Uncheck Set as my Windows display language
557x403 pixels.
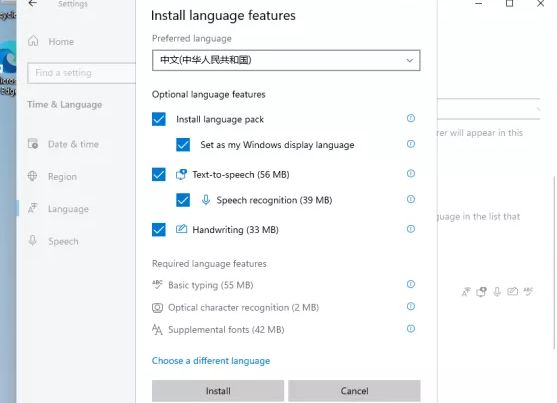click(x=183, y=145)
